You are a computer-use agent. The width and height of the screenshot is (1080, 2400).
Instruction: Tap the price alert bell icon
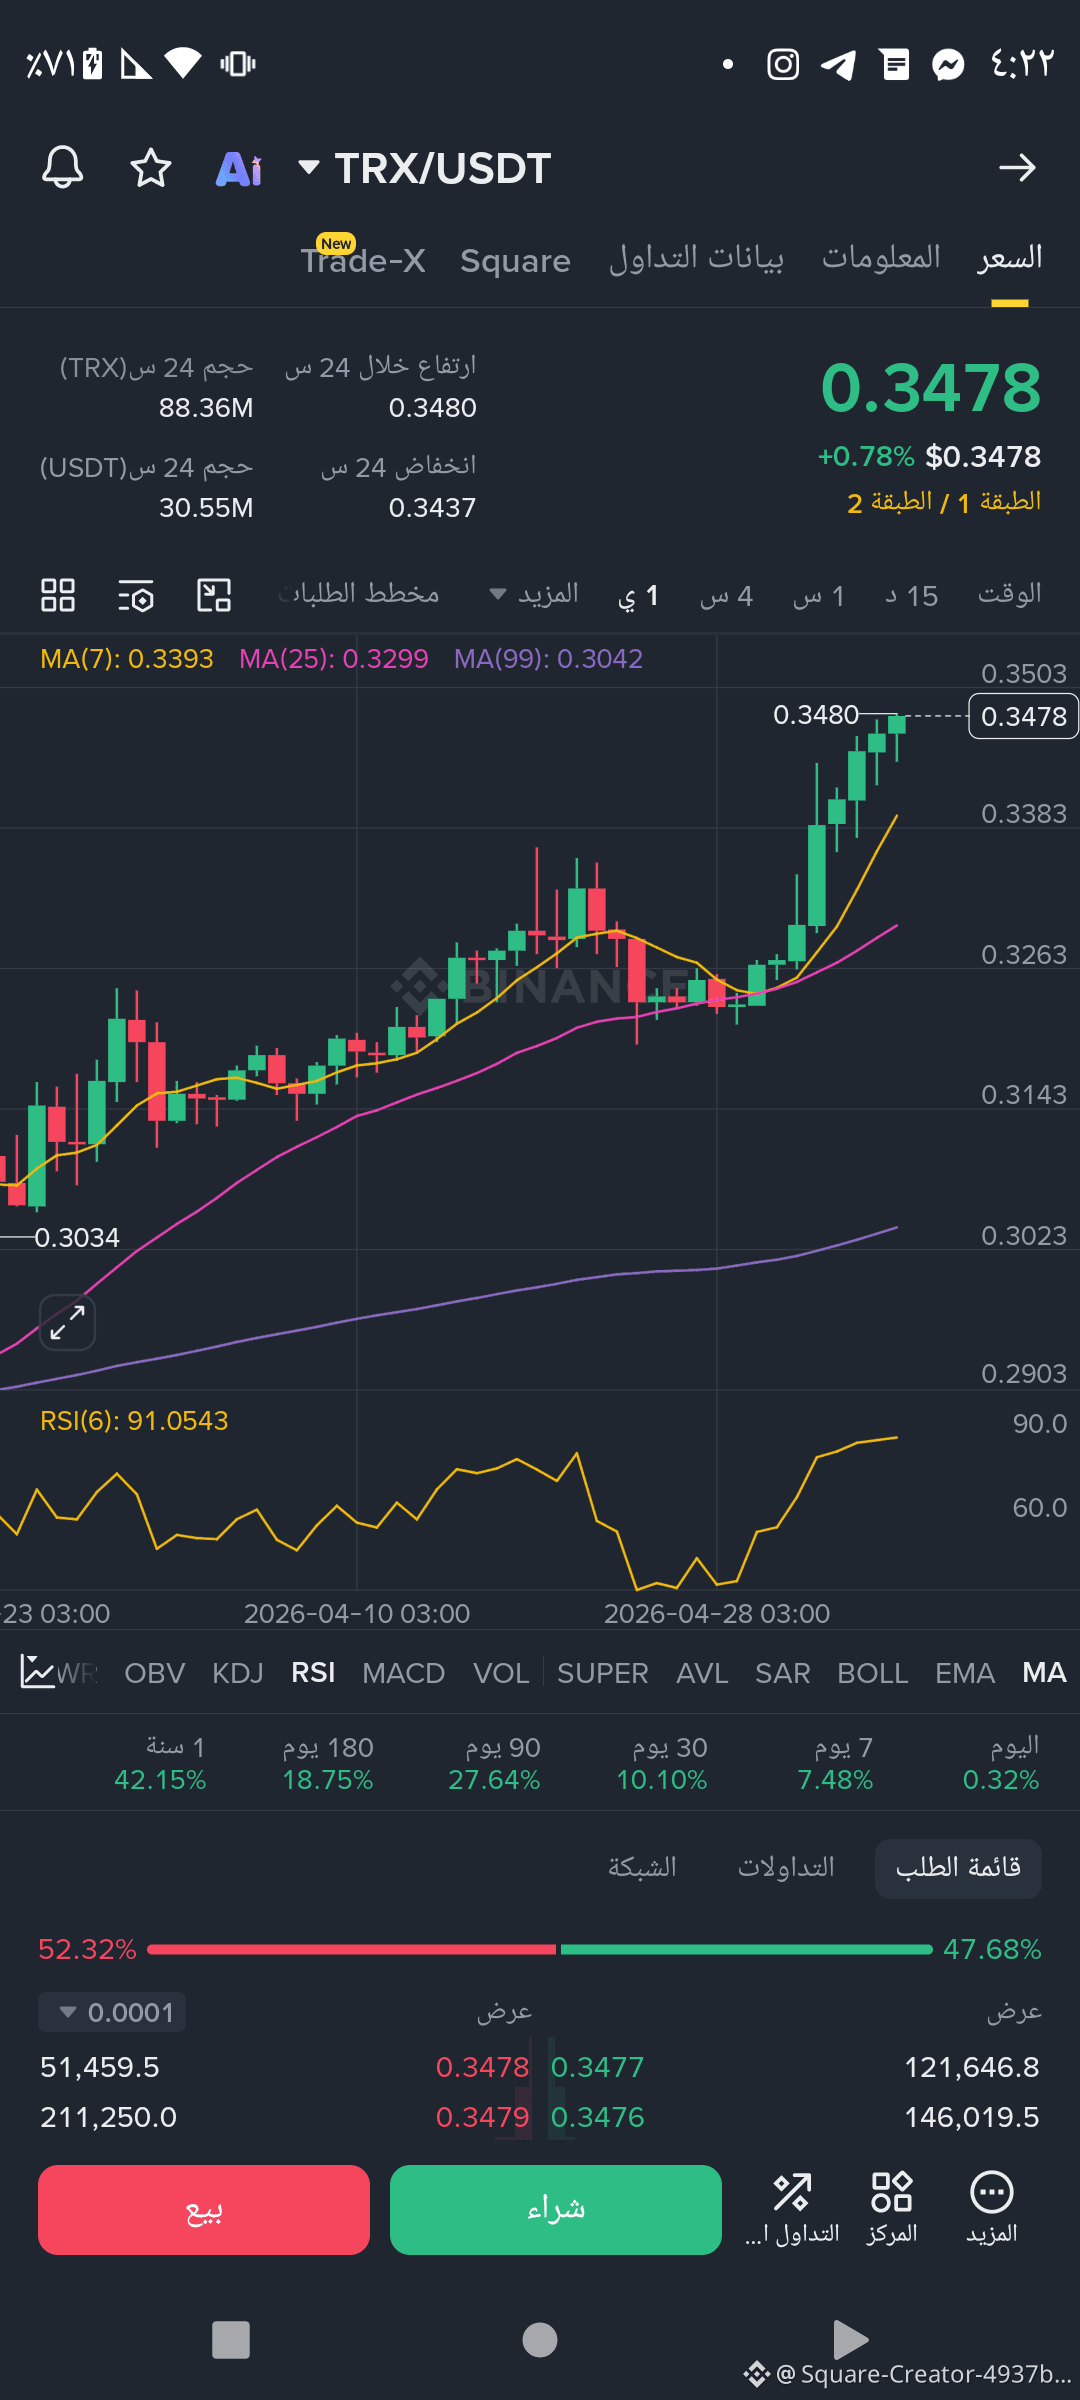(62, 167)
